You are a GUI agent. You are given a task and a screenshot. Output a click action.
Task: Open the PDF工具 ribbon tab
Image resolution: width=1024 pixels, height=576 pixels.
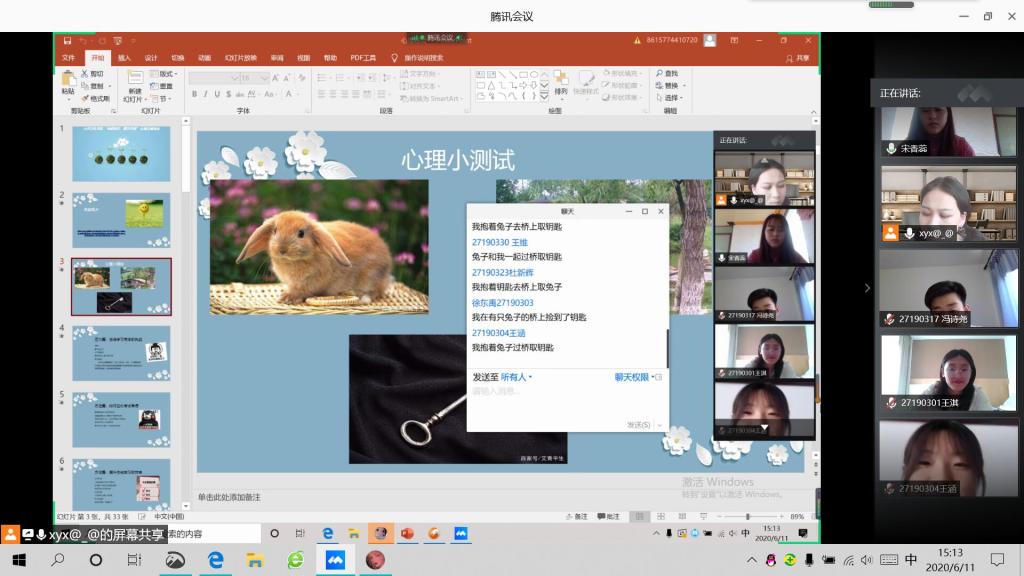point(363,58)
